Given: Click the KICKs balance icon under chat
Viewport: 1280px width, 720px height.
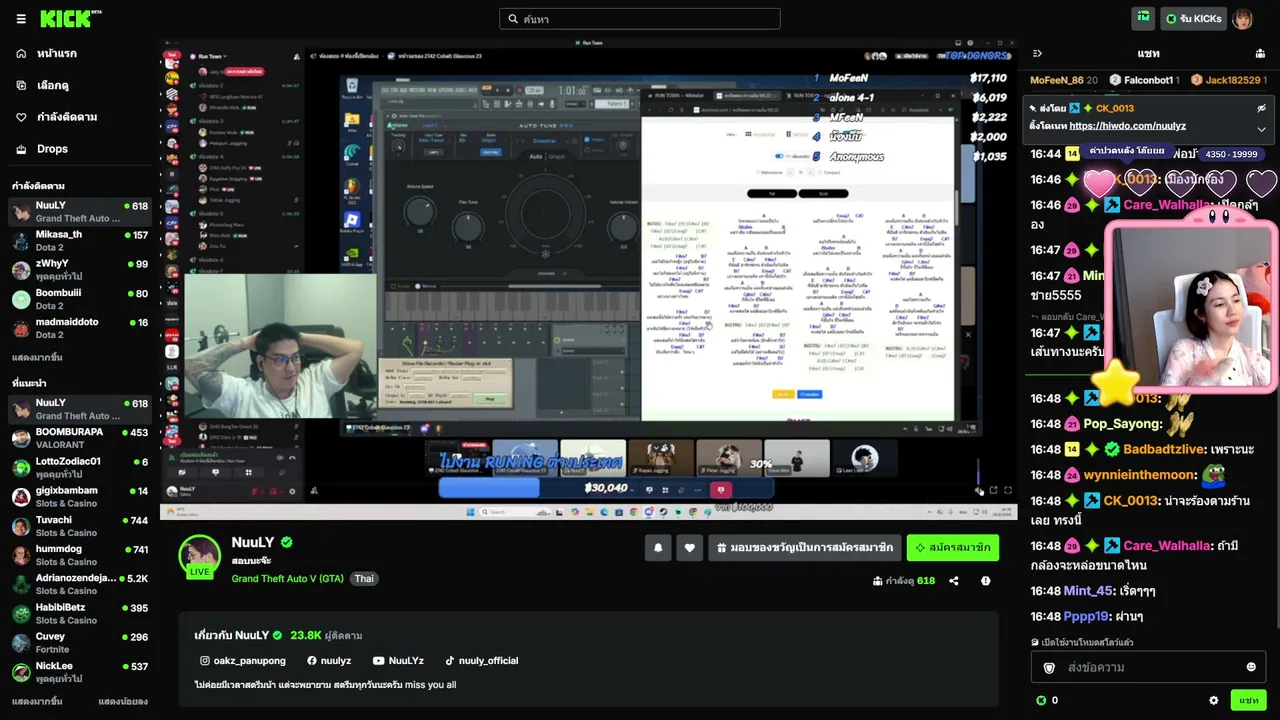Looking at the screenshot, I should [x=1041, y=701].
